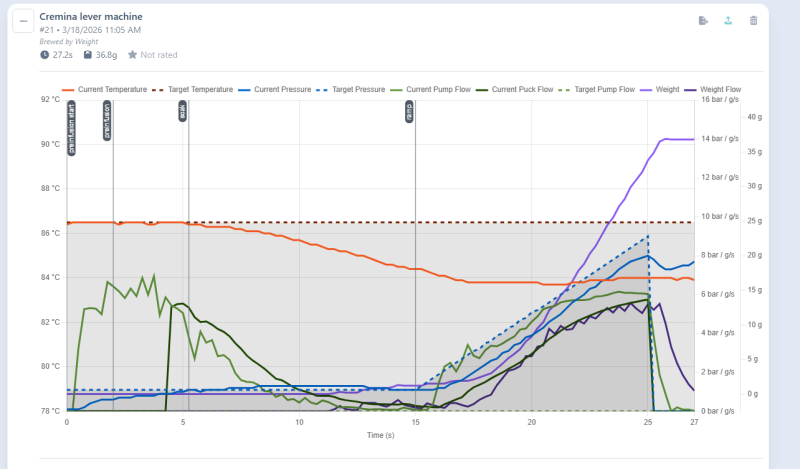Click the 'Brewed by Weight' text
The height and width of the screenshot is (469, 800).
pyautogui.click(x=68, y=42)
